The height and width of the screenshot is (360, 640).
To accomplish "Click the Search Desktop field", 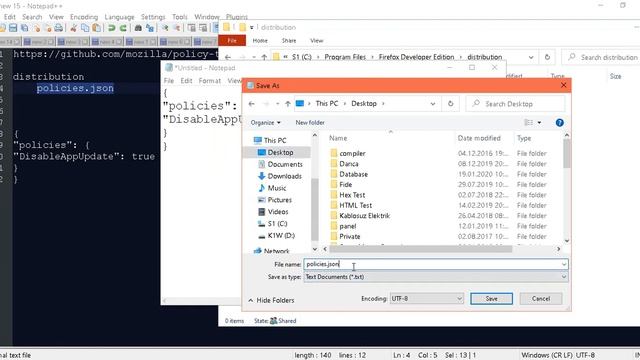I will click(x=516, y=104).
